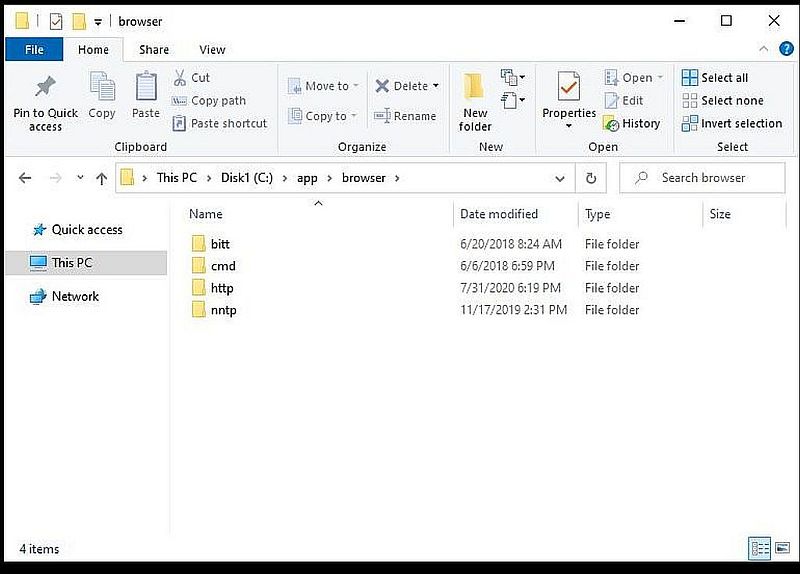Sort by the Size column header
Viewport: 800px width, 574px height.
tap(720, 214)
